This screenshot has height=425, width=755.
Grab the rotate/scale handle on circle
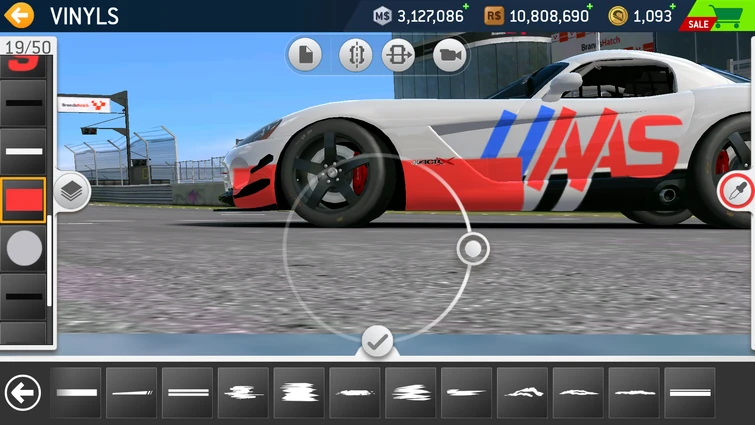473,249
